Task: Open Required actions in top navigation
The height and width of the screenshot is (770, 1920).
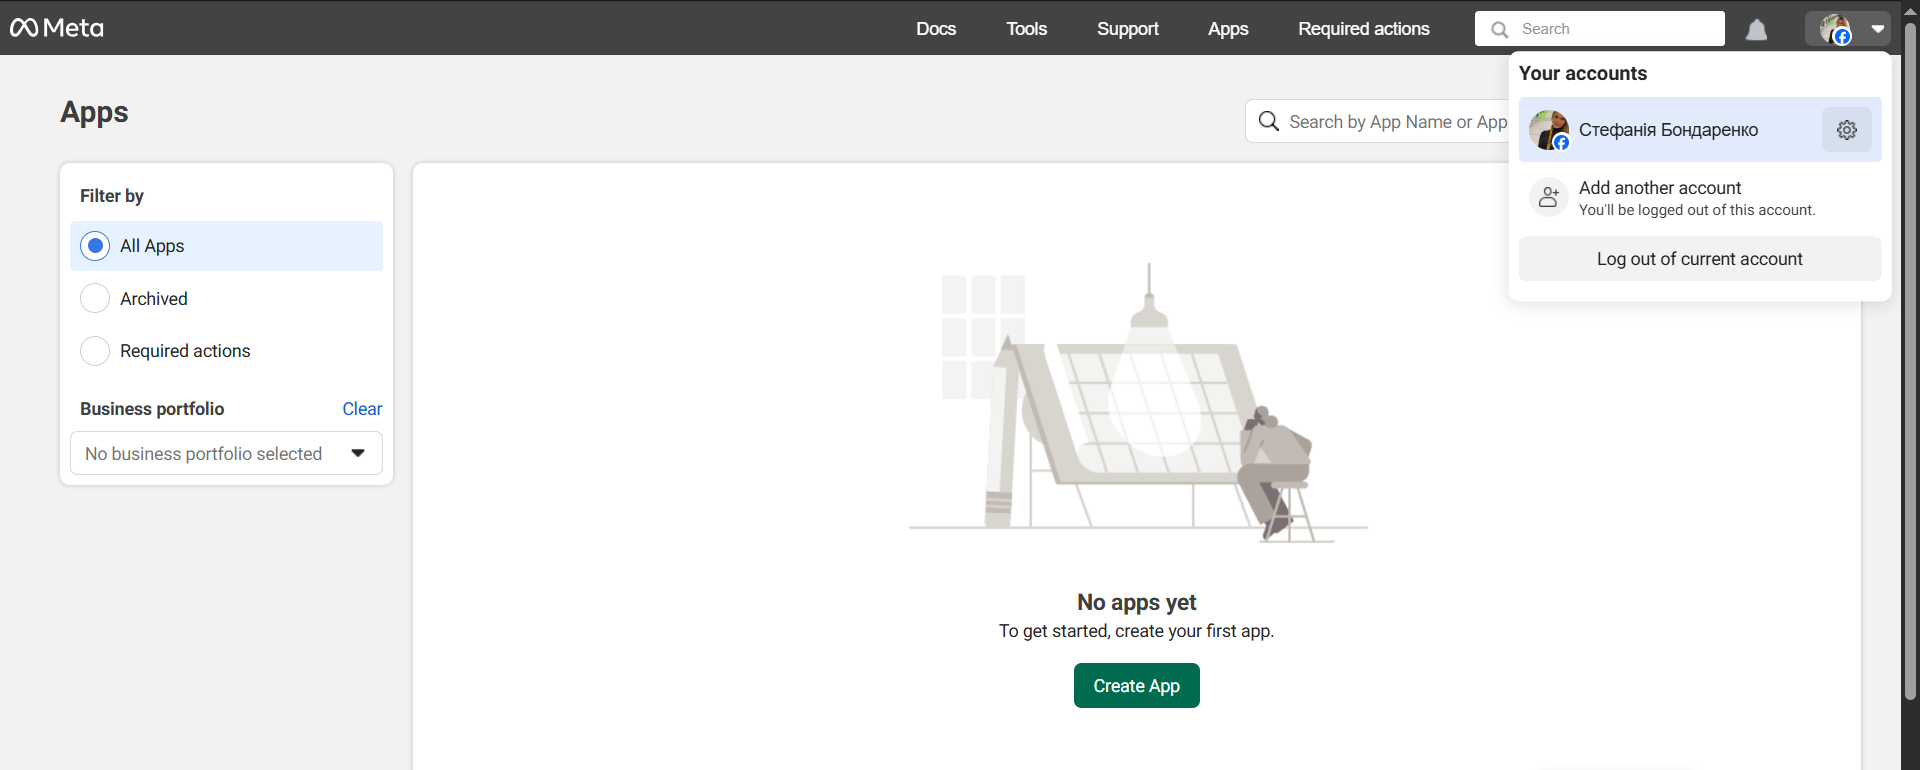Action: click(1364, 29)
